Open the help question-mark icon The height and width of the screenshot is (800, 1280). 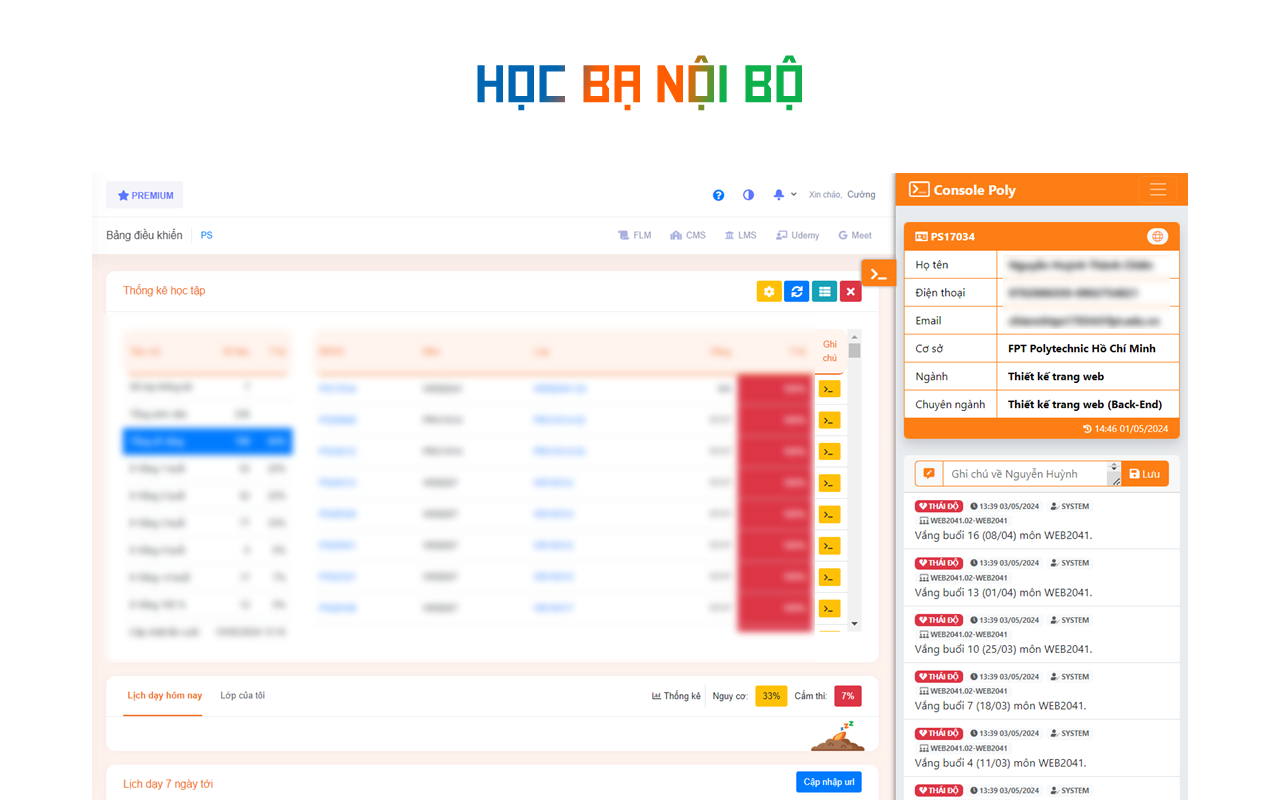coord(718,195)
